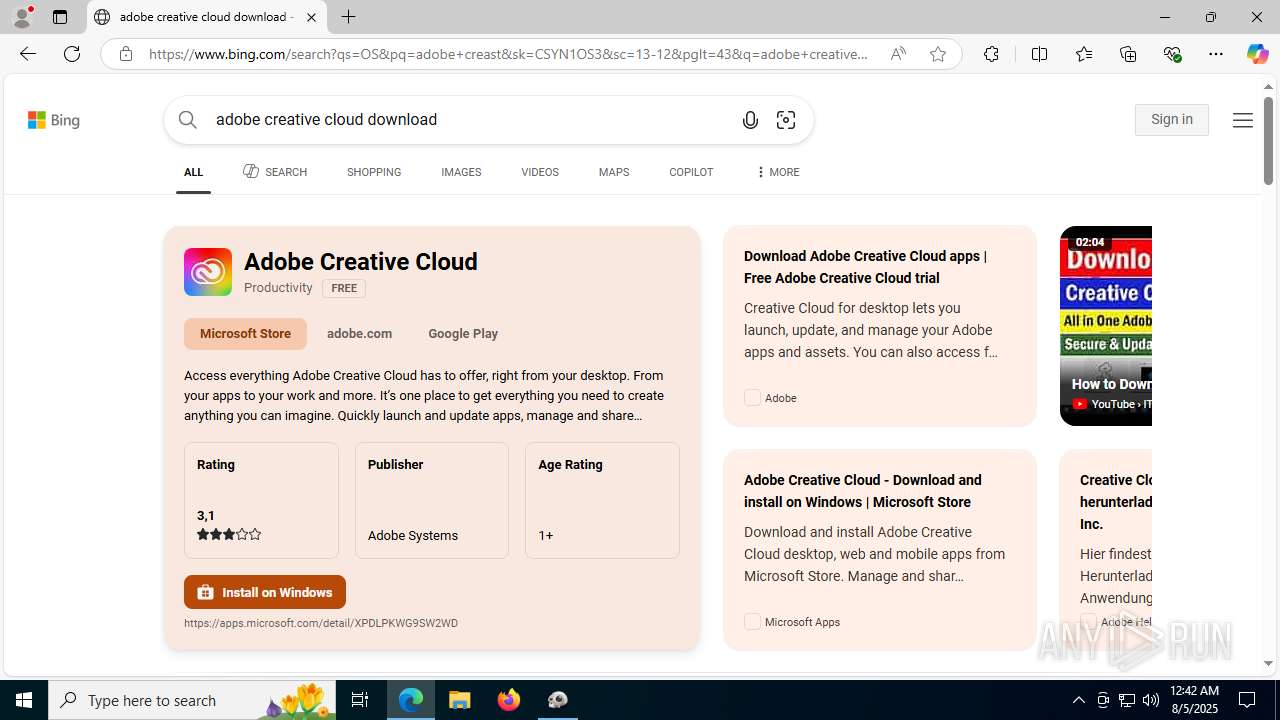Go back with the browser back arrow
The image size is (1280, 720).
pos(27,54)
